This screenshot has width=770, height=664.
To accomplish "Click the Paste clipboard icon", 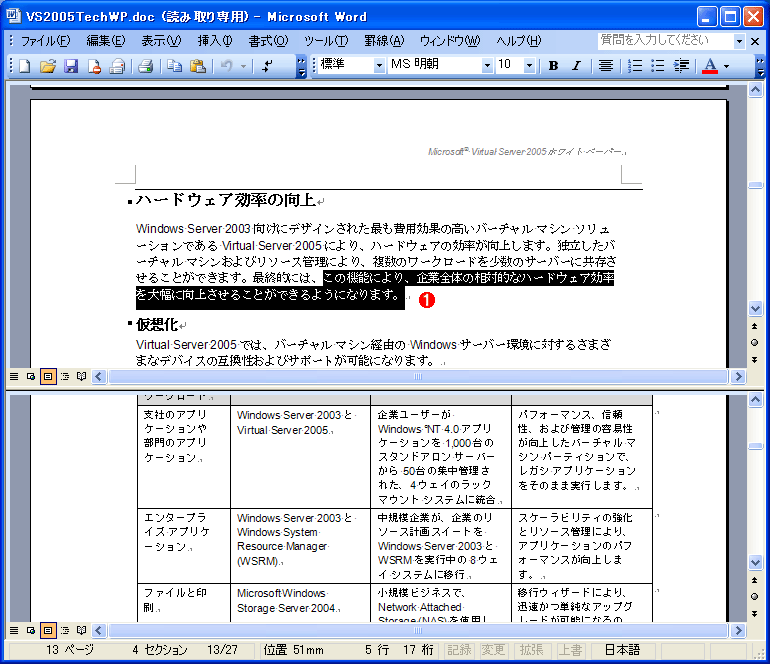I will (198, 65).
